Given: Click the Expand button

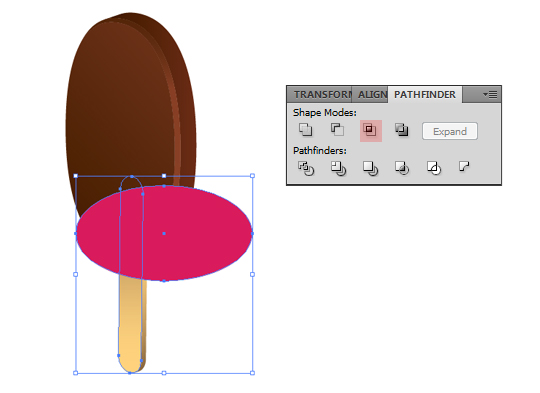Looking at the screenshot, I should (x=450, y=131).
